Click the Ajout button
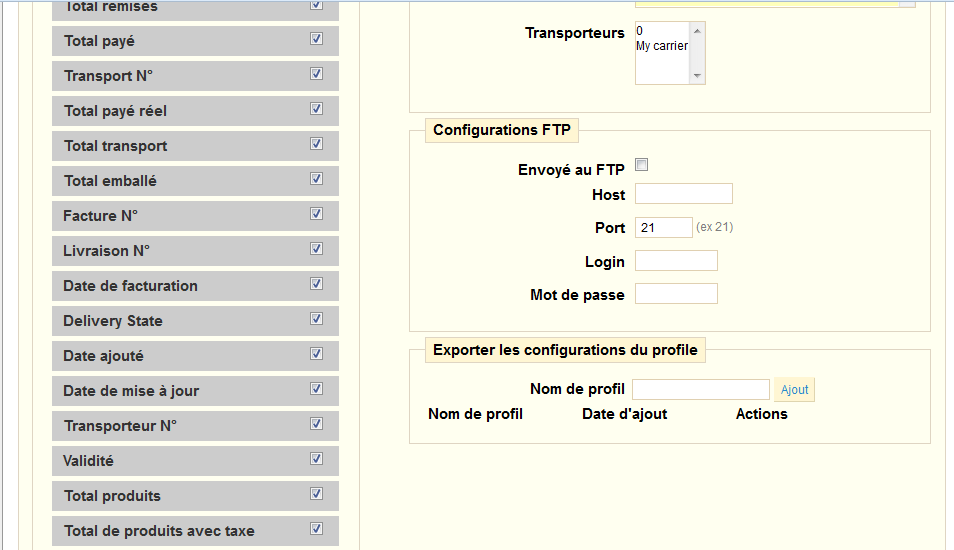Screen dimensions: 954x550 click(x=794, y=390)
